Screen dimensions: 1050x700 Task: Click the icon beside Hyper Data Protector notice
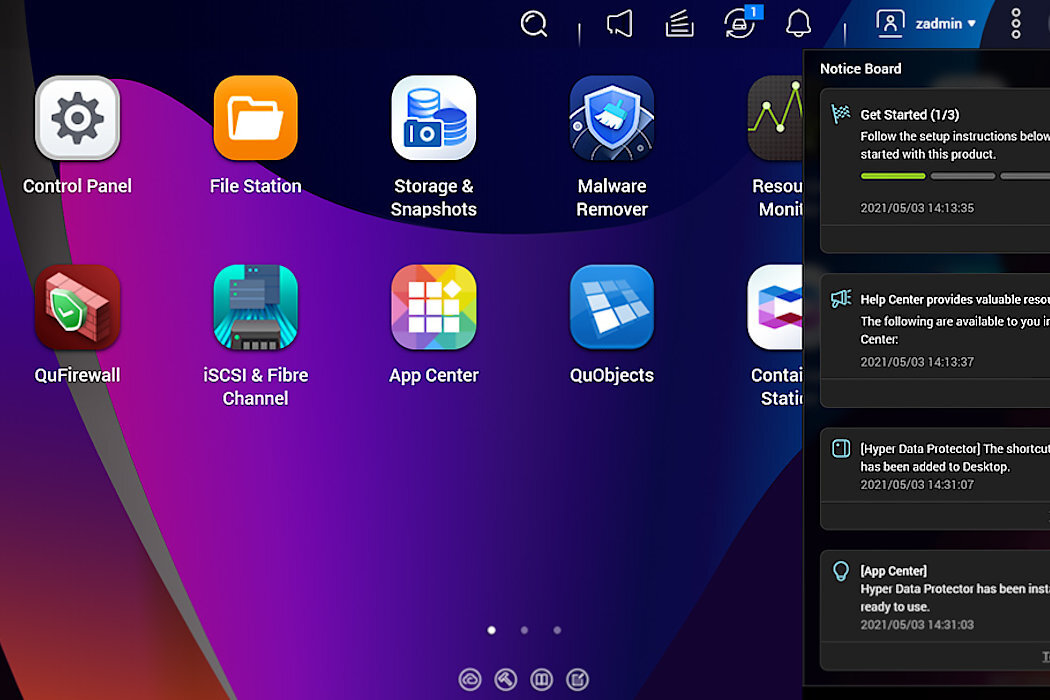point(841,448)
